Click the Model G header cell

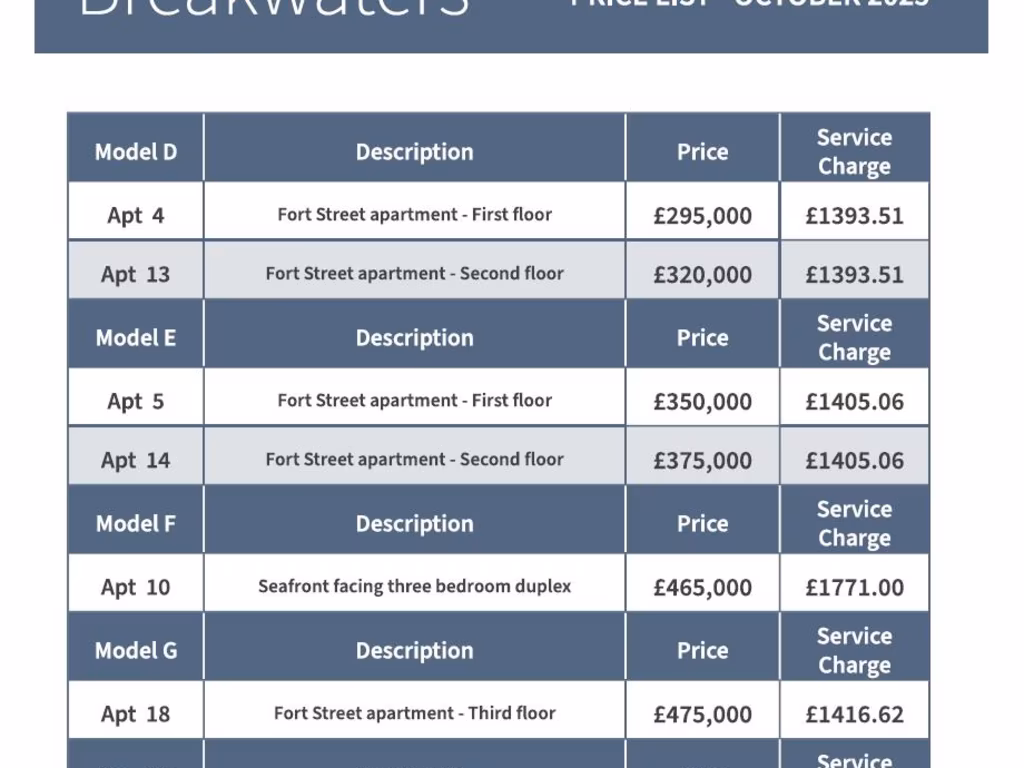(136, 651)
